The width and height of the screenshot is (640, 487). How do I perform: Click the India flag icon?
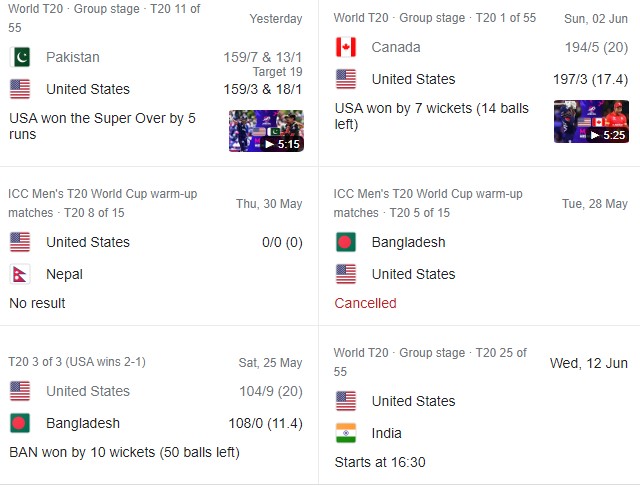pyautogui.click(x=346, y=433)
